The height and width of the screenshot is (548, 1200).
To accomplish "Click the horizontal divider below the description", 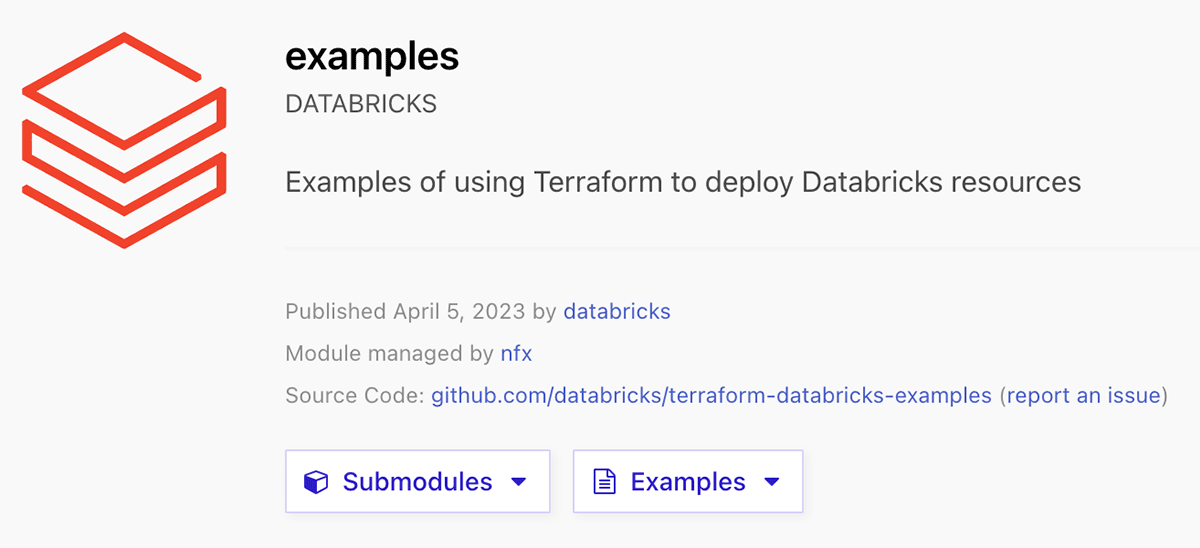I will [x=740, y=246].
